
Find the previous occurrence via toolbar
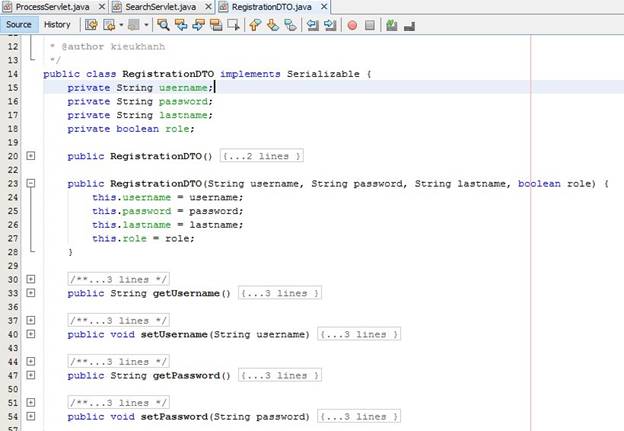point(181,25)
